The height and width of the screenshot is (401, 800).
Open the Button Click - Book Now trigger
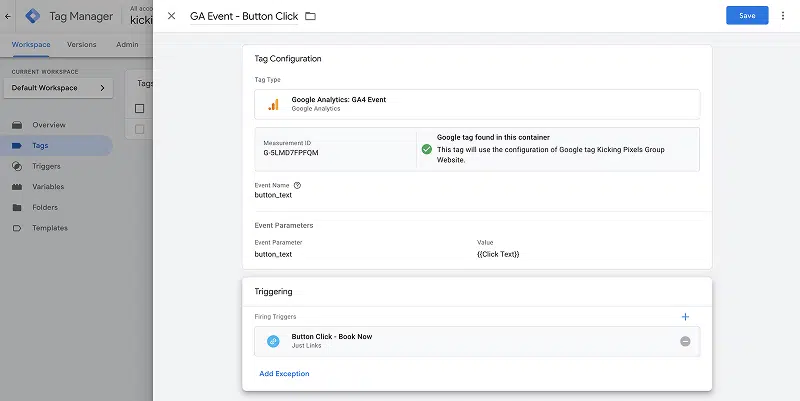tap(477, 341)
